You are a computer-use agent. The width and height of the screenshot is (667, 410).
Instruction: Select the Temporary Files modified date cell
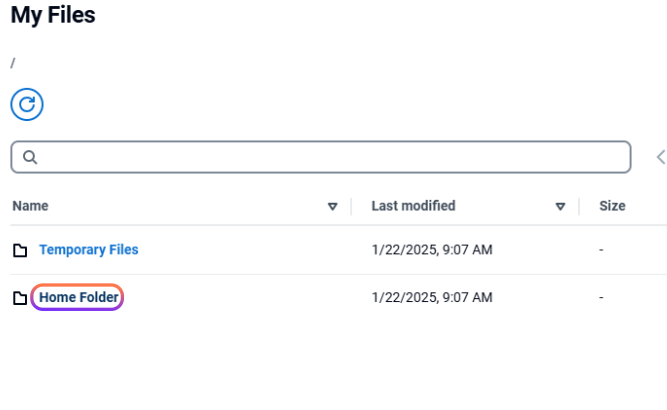(x=432, y=250)
